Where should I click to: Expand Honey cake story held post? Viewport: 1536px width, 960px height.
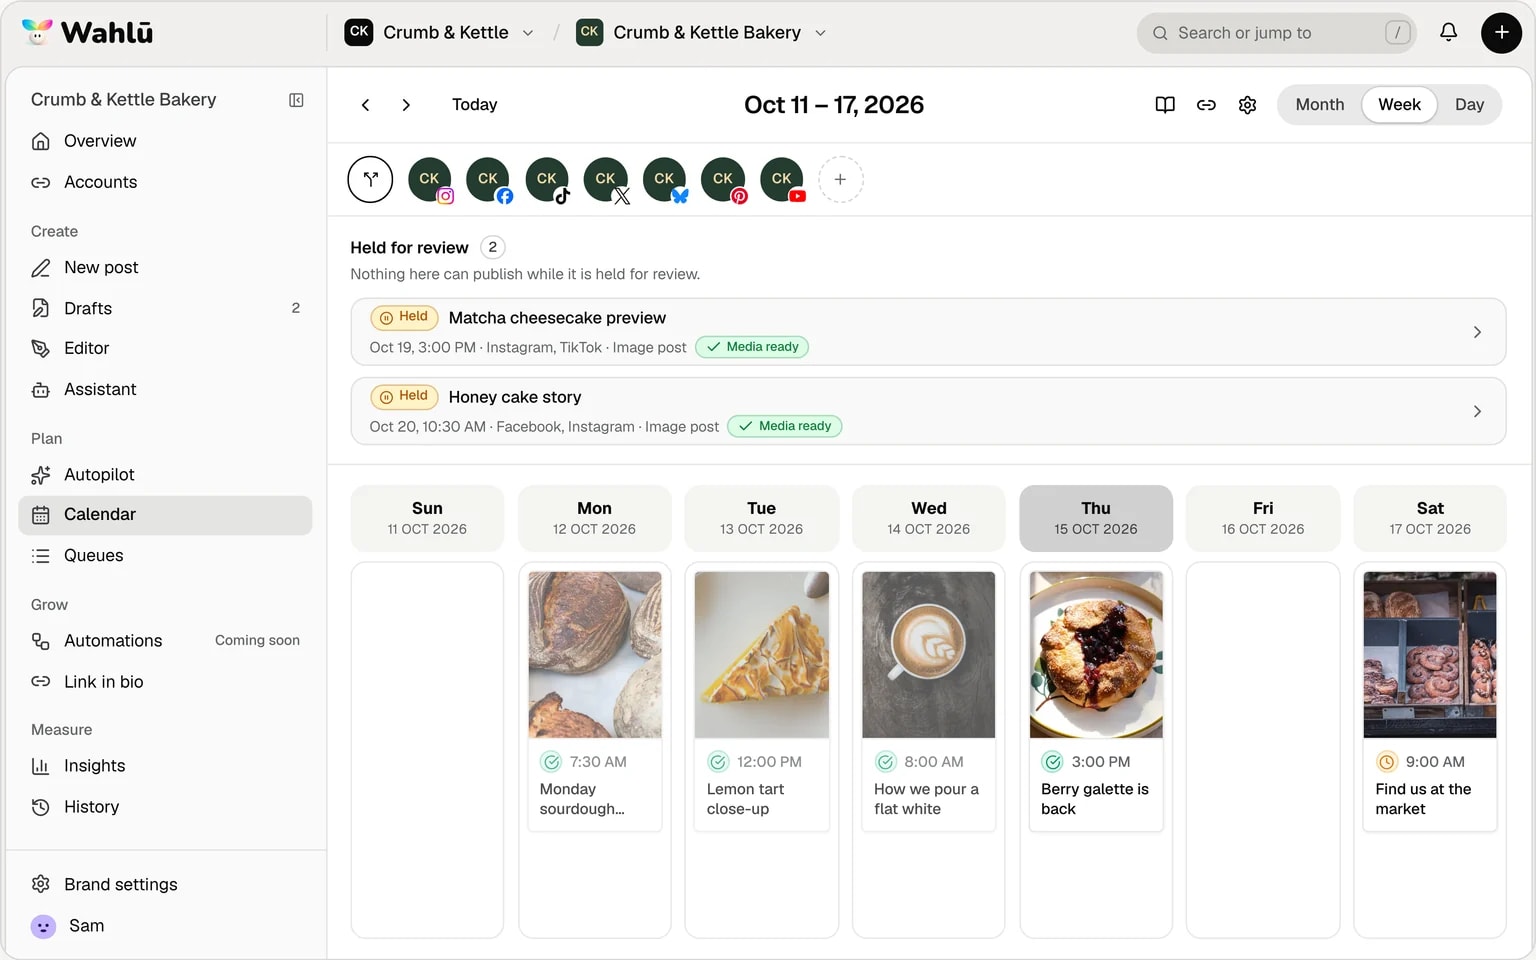(928, 411)
